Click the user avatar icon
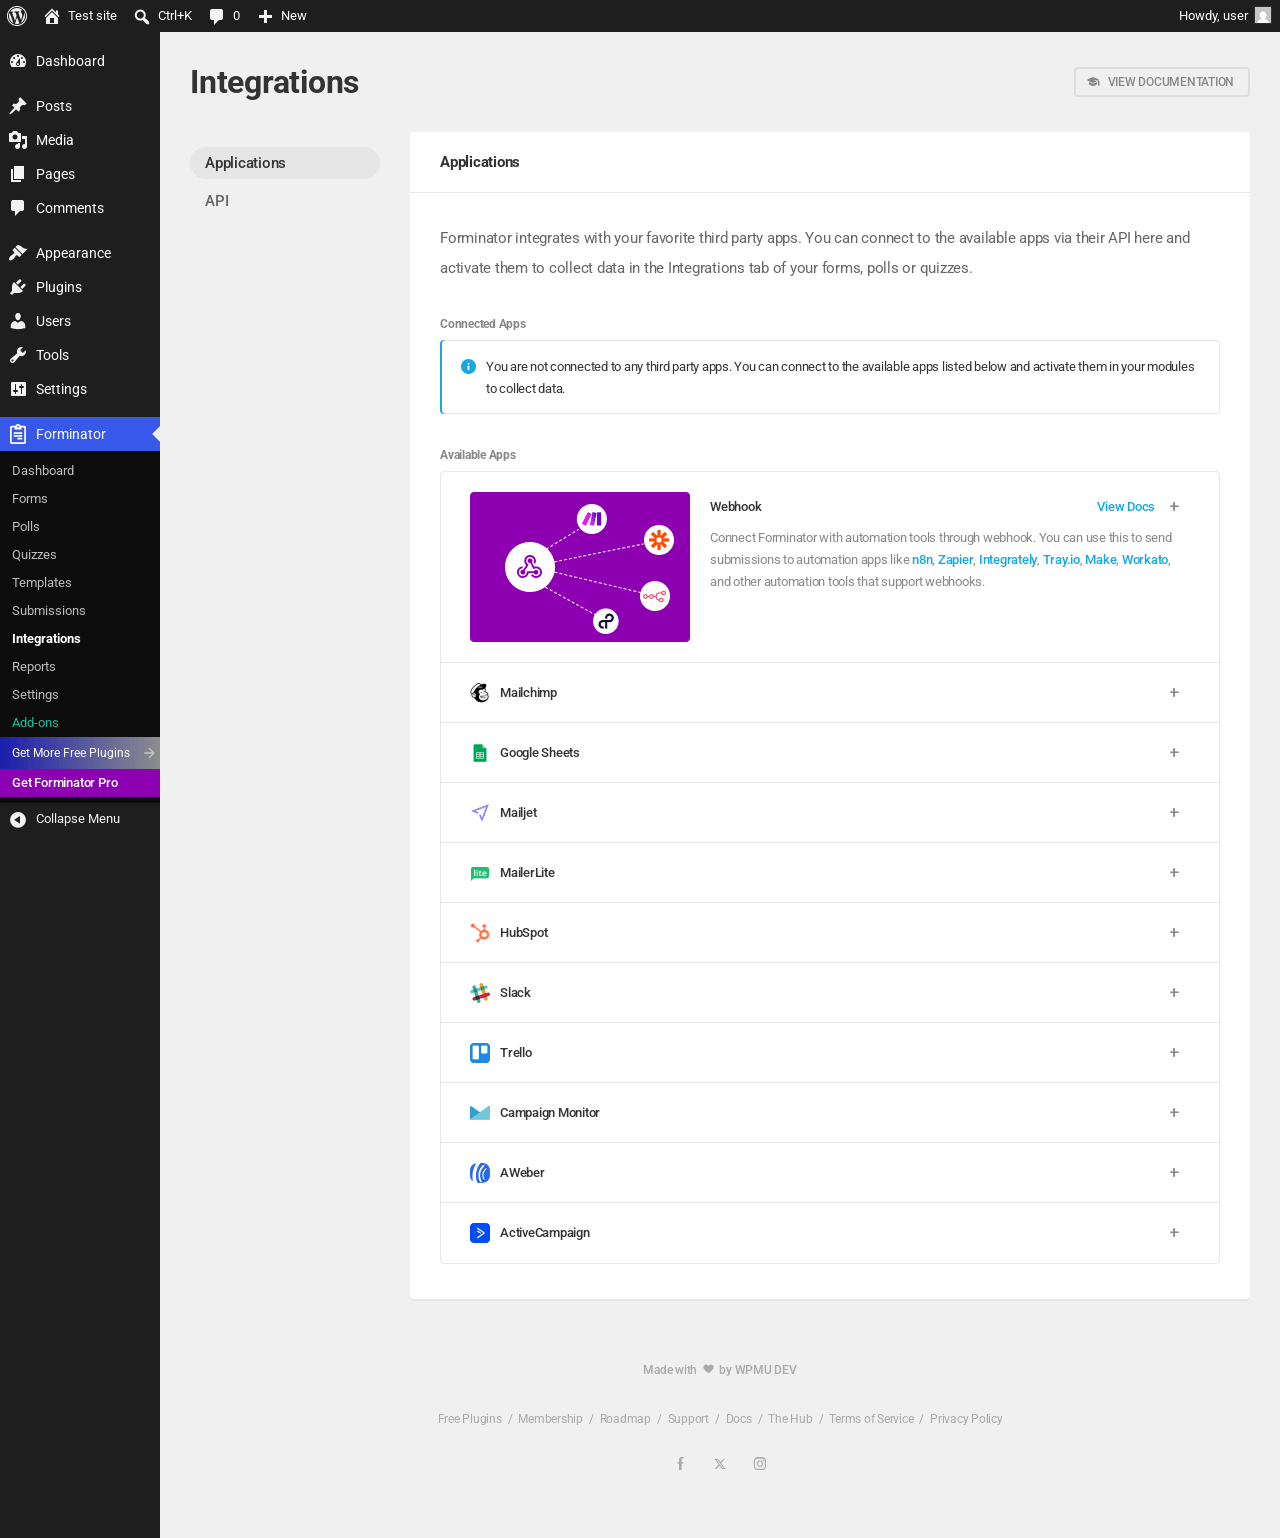The width and height of the screenshot is (1280, 1538). (x=1263, y=16)
